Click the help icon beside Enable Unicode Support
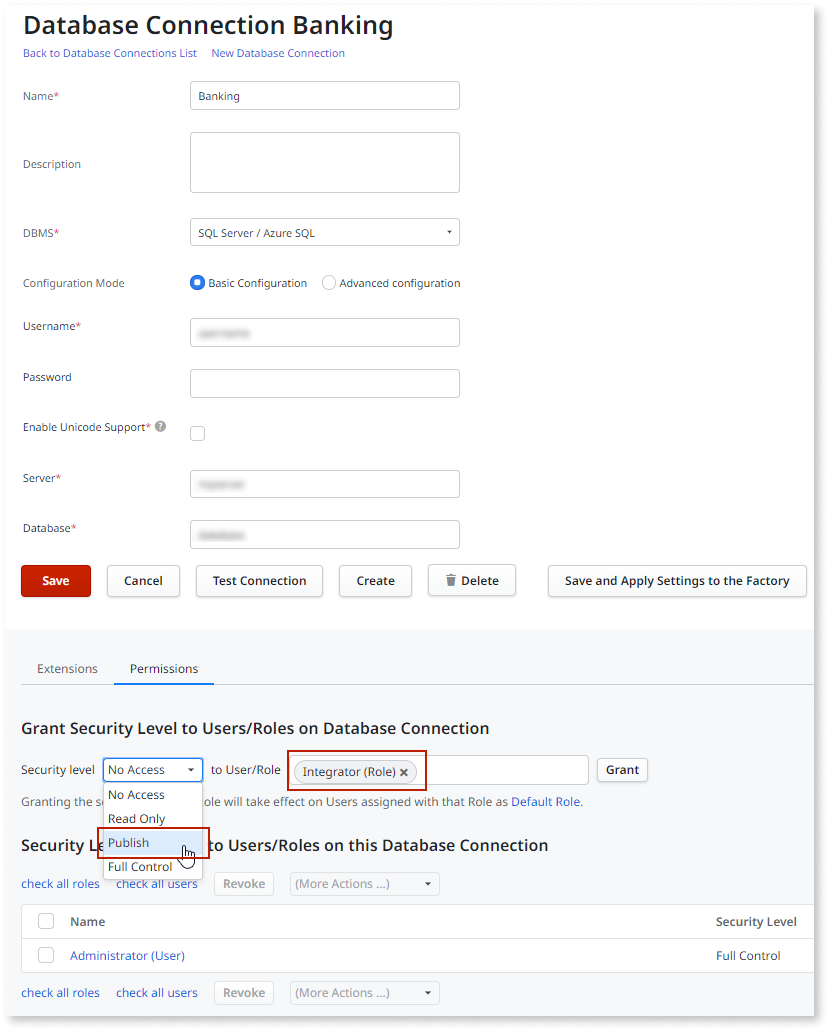Viewport: 829px width, 1031px height. point(160,426)
